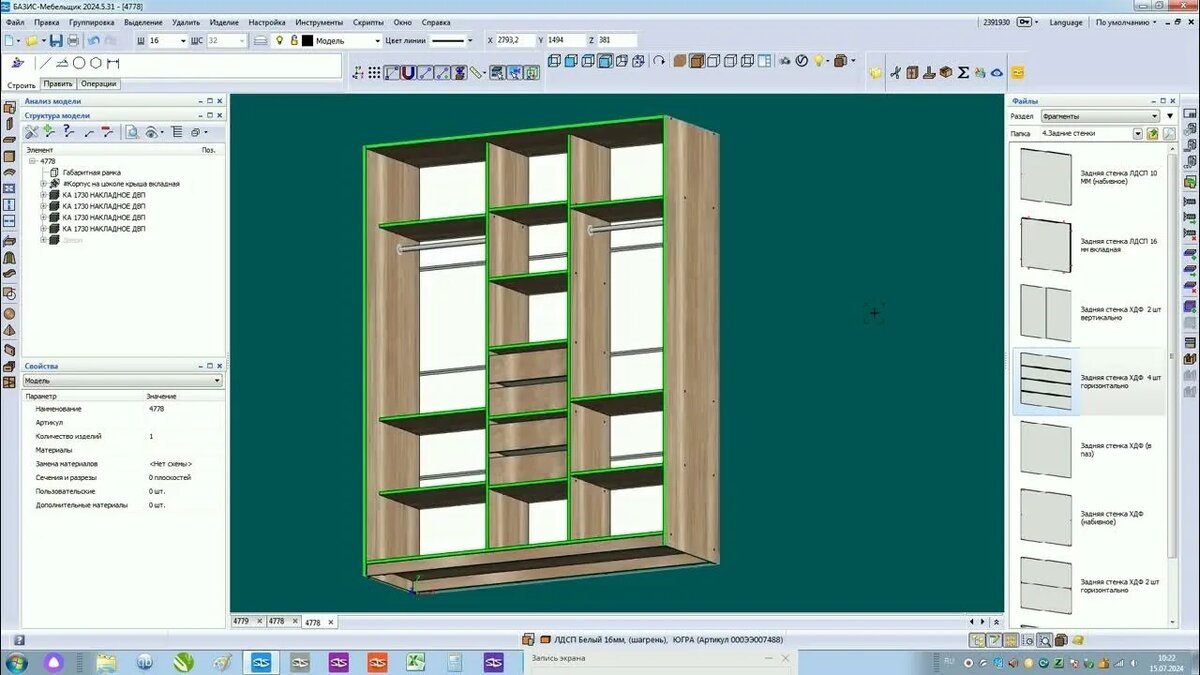Open the Группировка menu

pos(92,21)
